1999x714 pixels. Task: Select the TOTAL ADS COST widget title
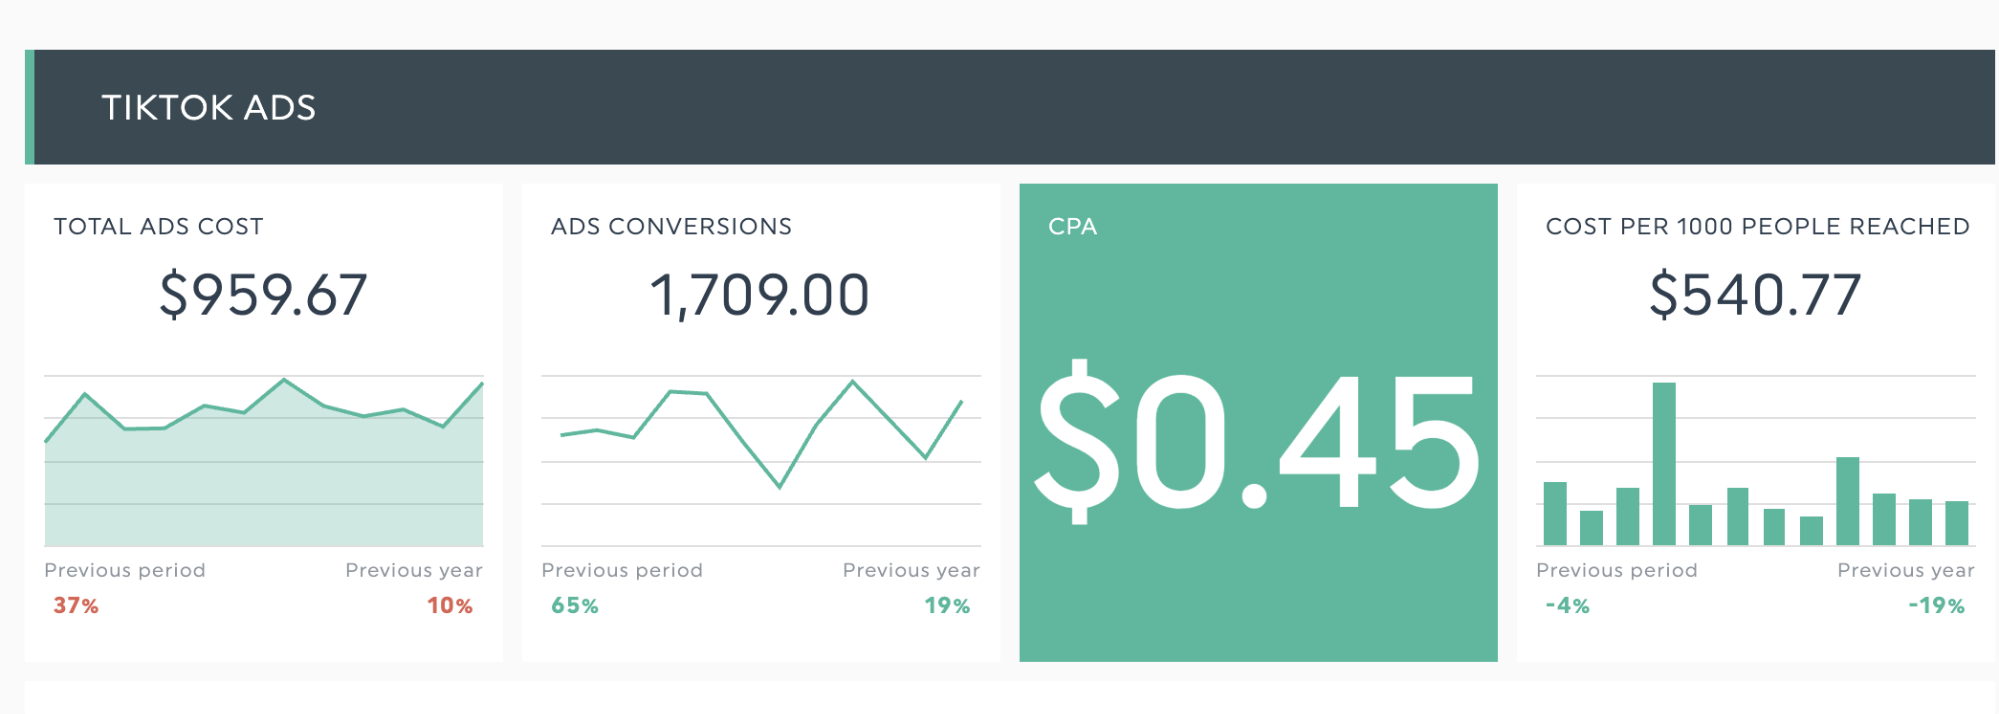(x=158, y=227)
